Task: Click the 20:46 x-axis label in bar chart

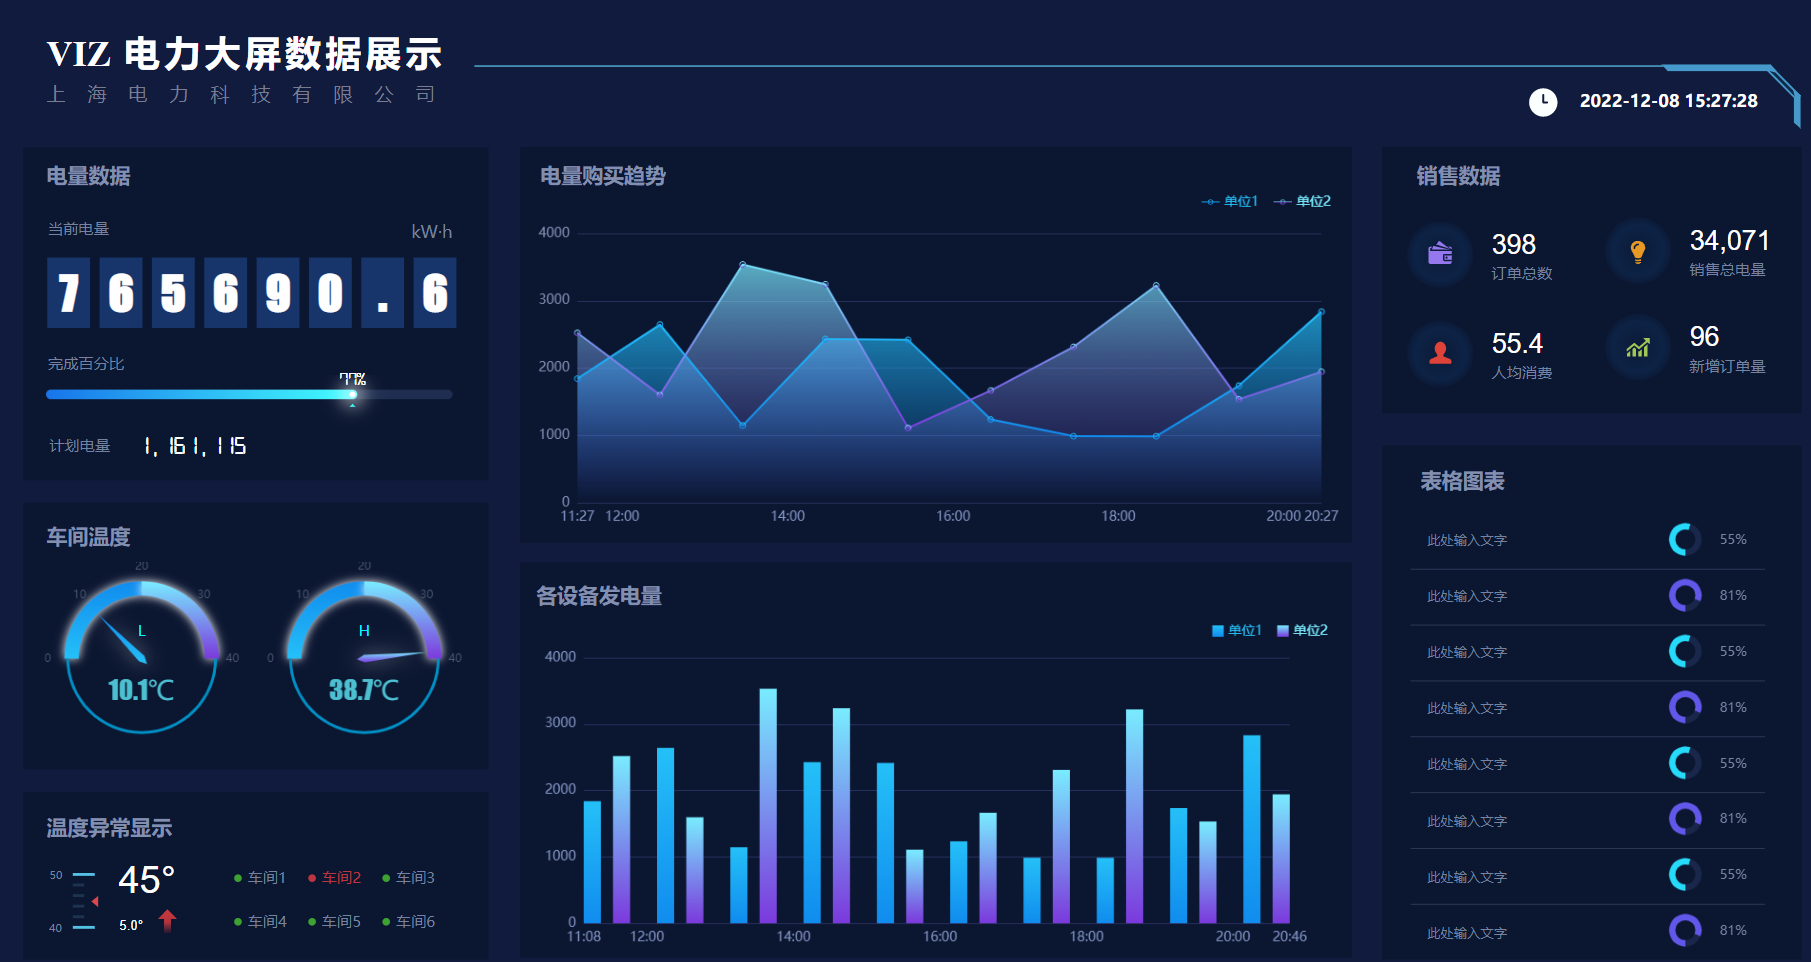Action: [1289, 937]
